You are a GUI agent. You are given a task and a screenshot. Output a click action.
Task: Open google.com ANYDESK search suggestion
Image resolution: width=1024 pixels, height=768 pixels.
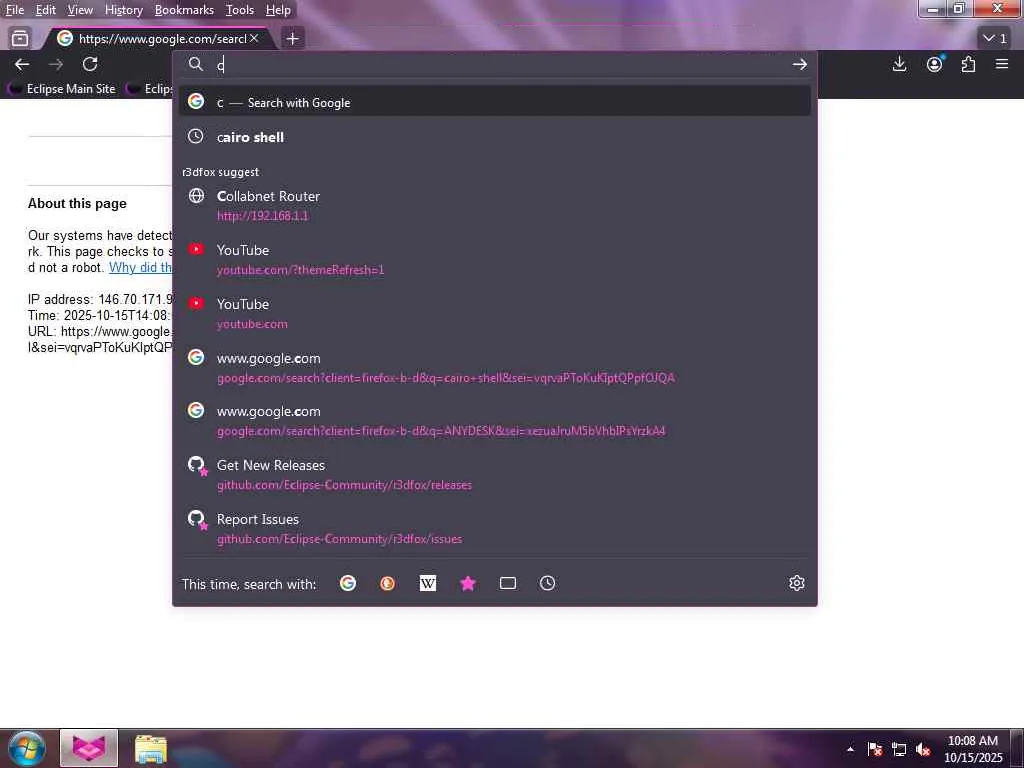click(x=494, y=421)
